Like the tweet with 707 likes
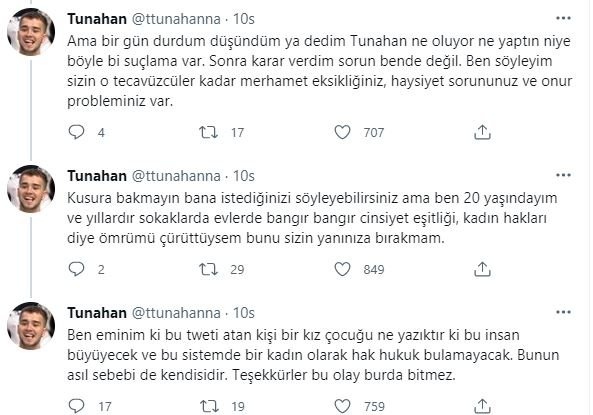This screenshot has height=415, width=593. pyautogui.click(x=342, y=132)
